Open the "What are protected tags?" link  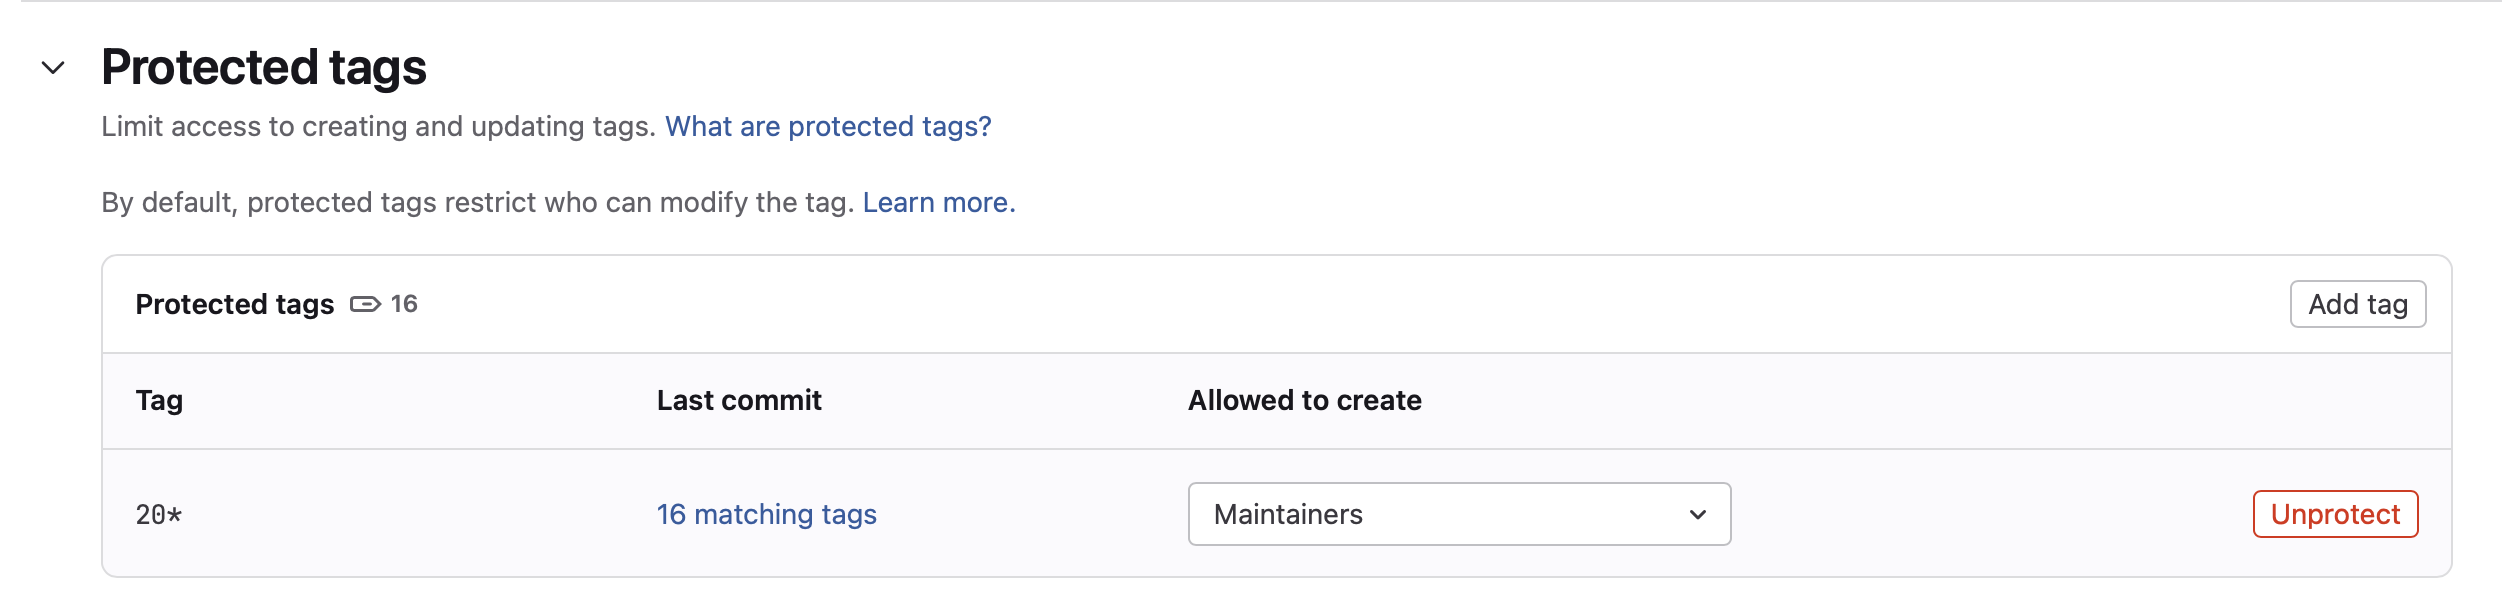click(x=828, y=127)
